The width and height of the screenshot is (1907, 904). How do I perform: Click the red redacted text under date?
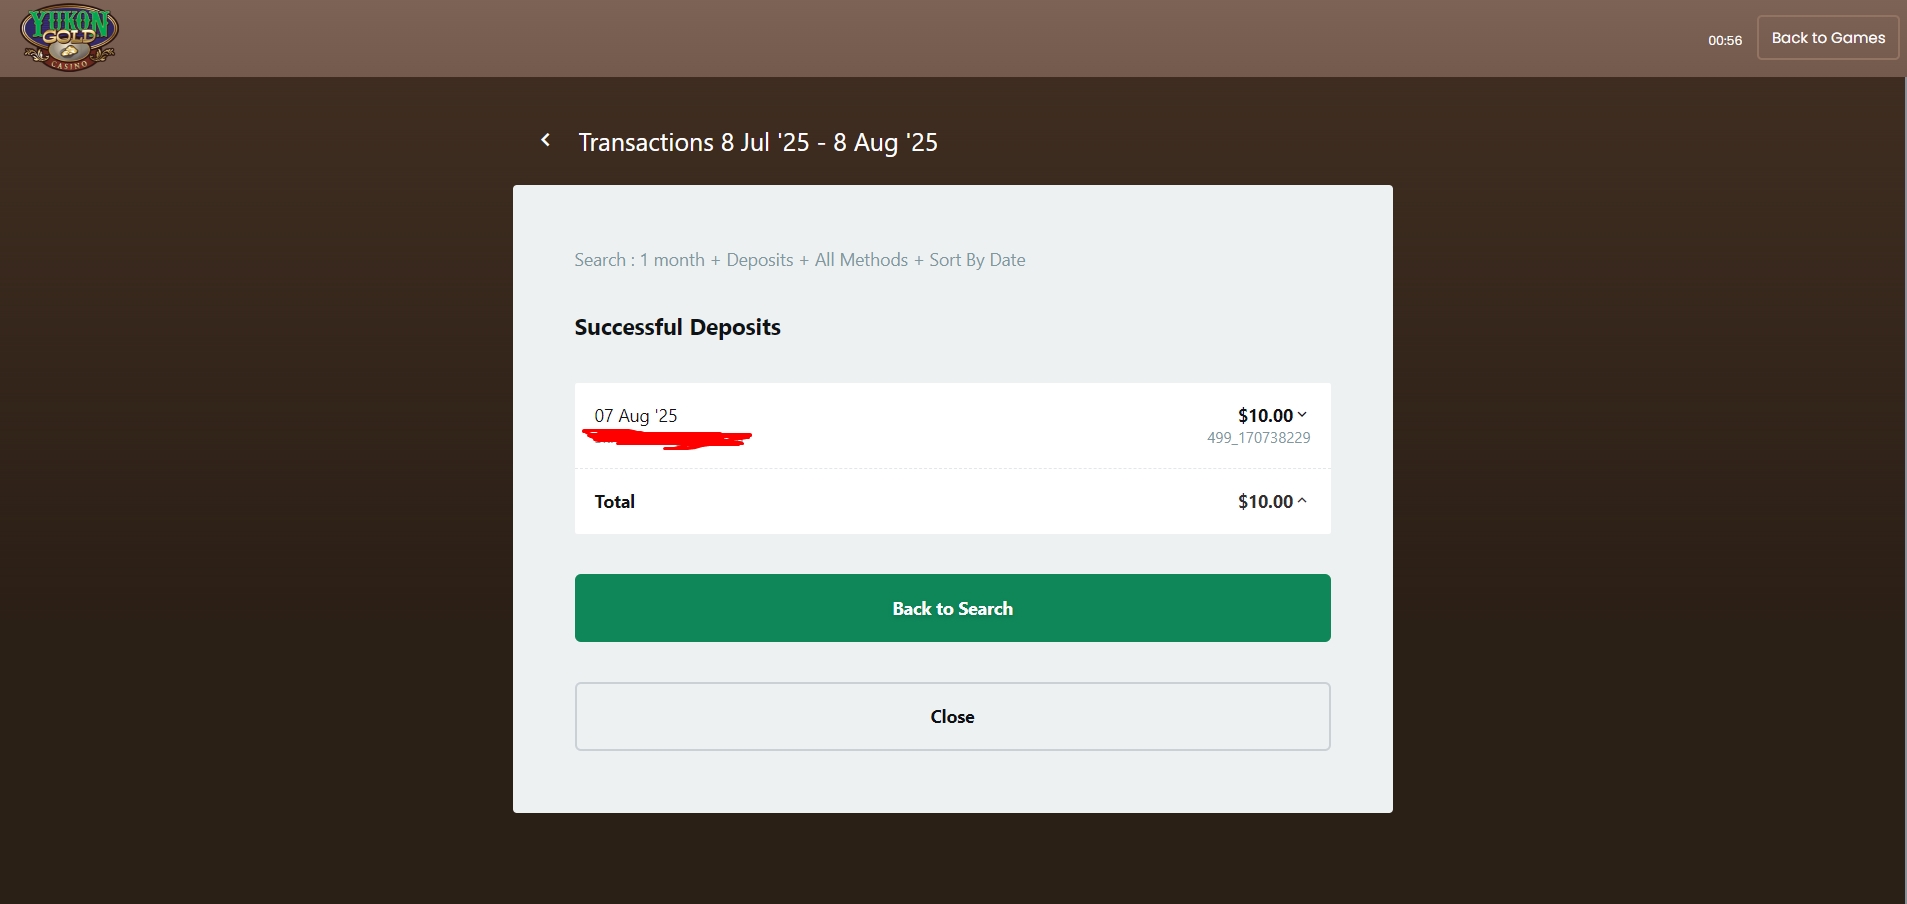point(667,438)
